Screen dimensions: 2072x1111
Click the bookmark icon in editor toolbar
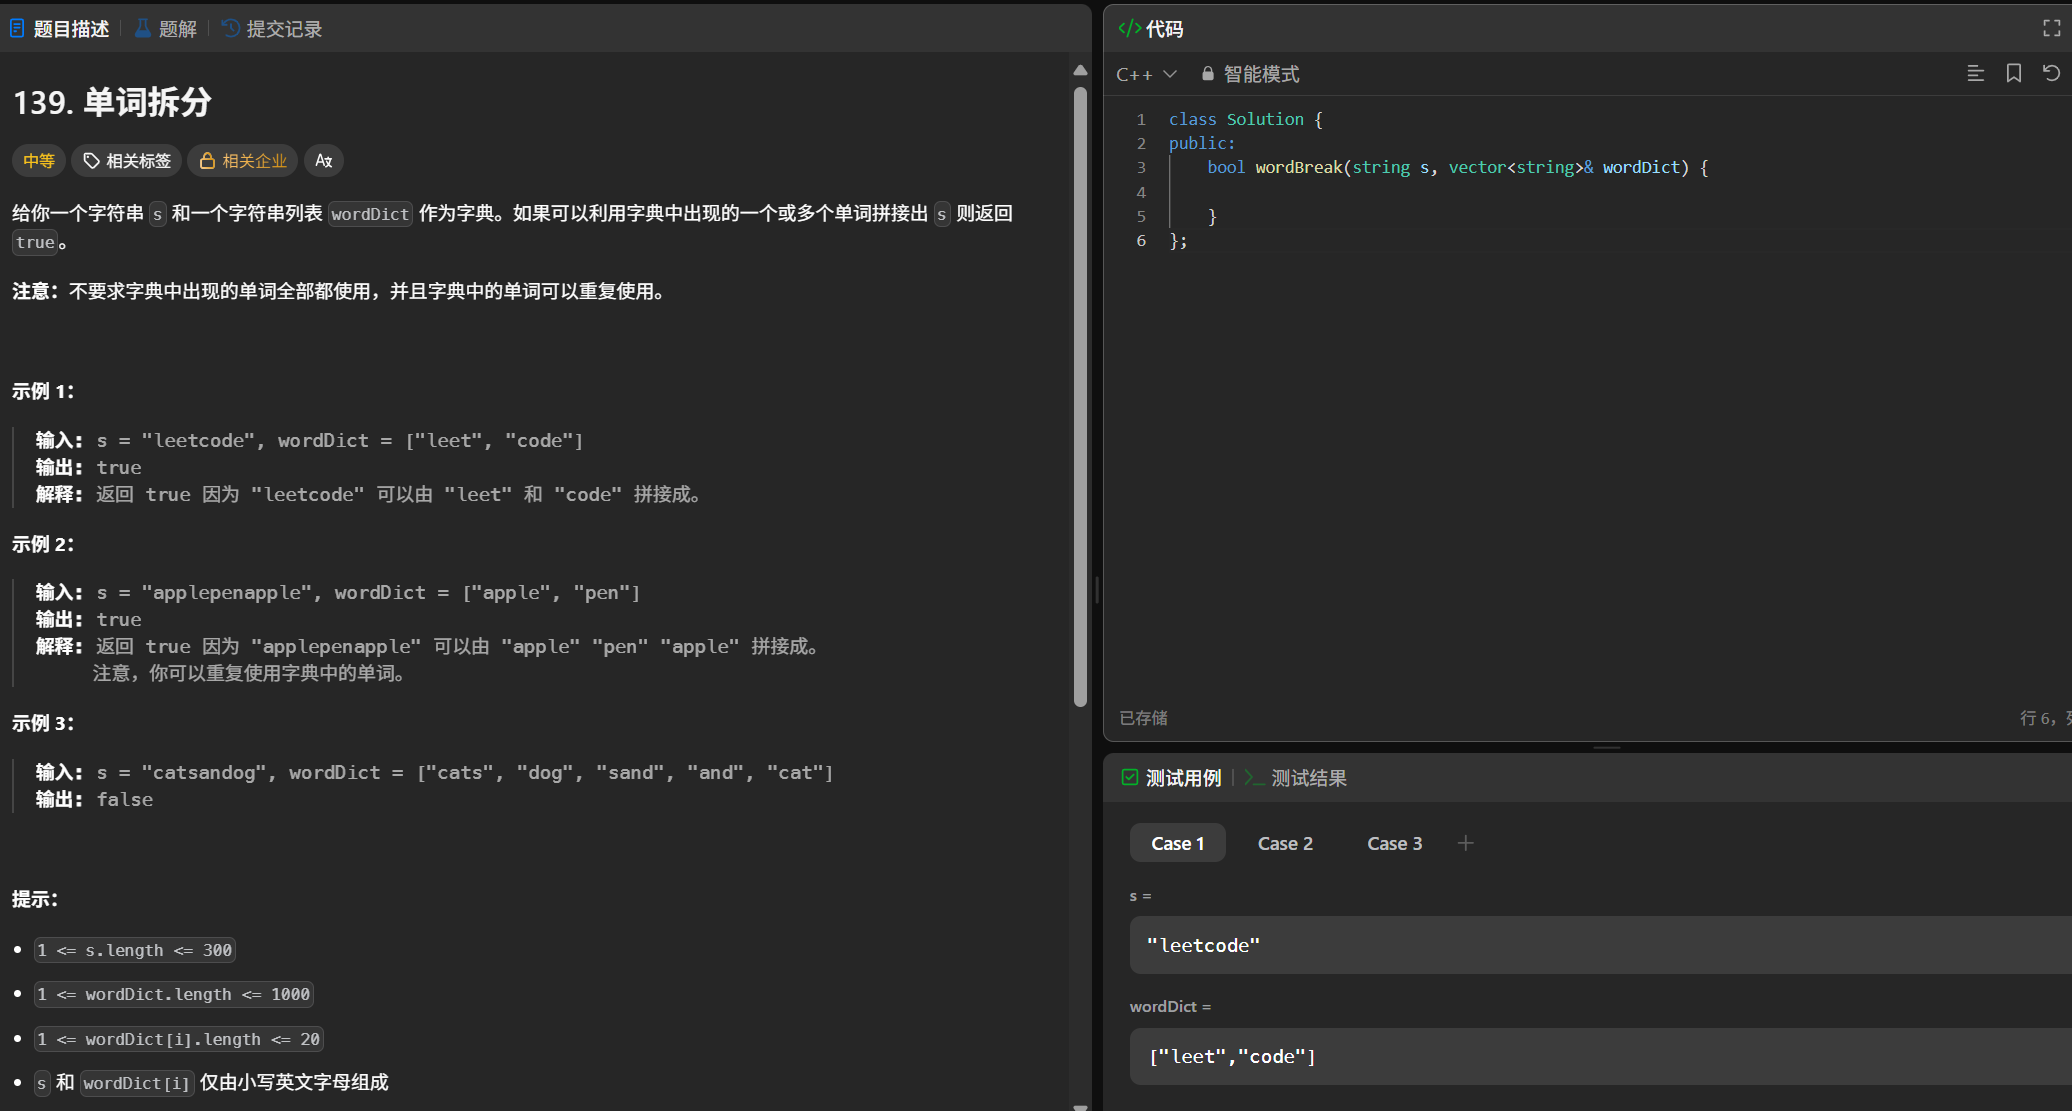coord(2013,74)
